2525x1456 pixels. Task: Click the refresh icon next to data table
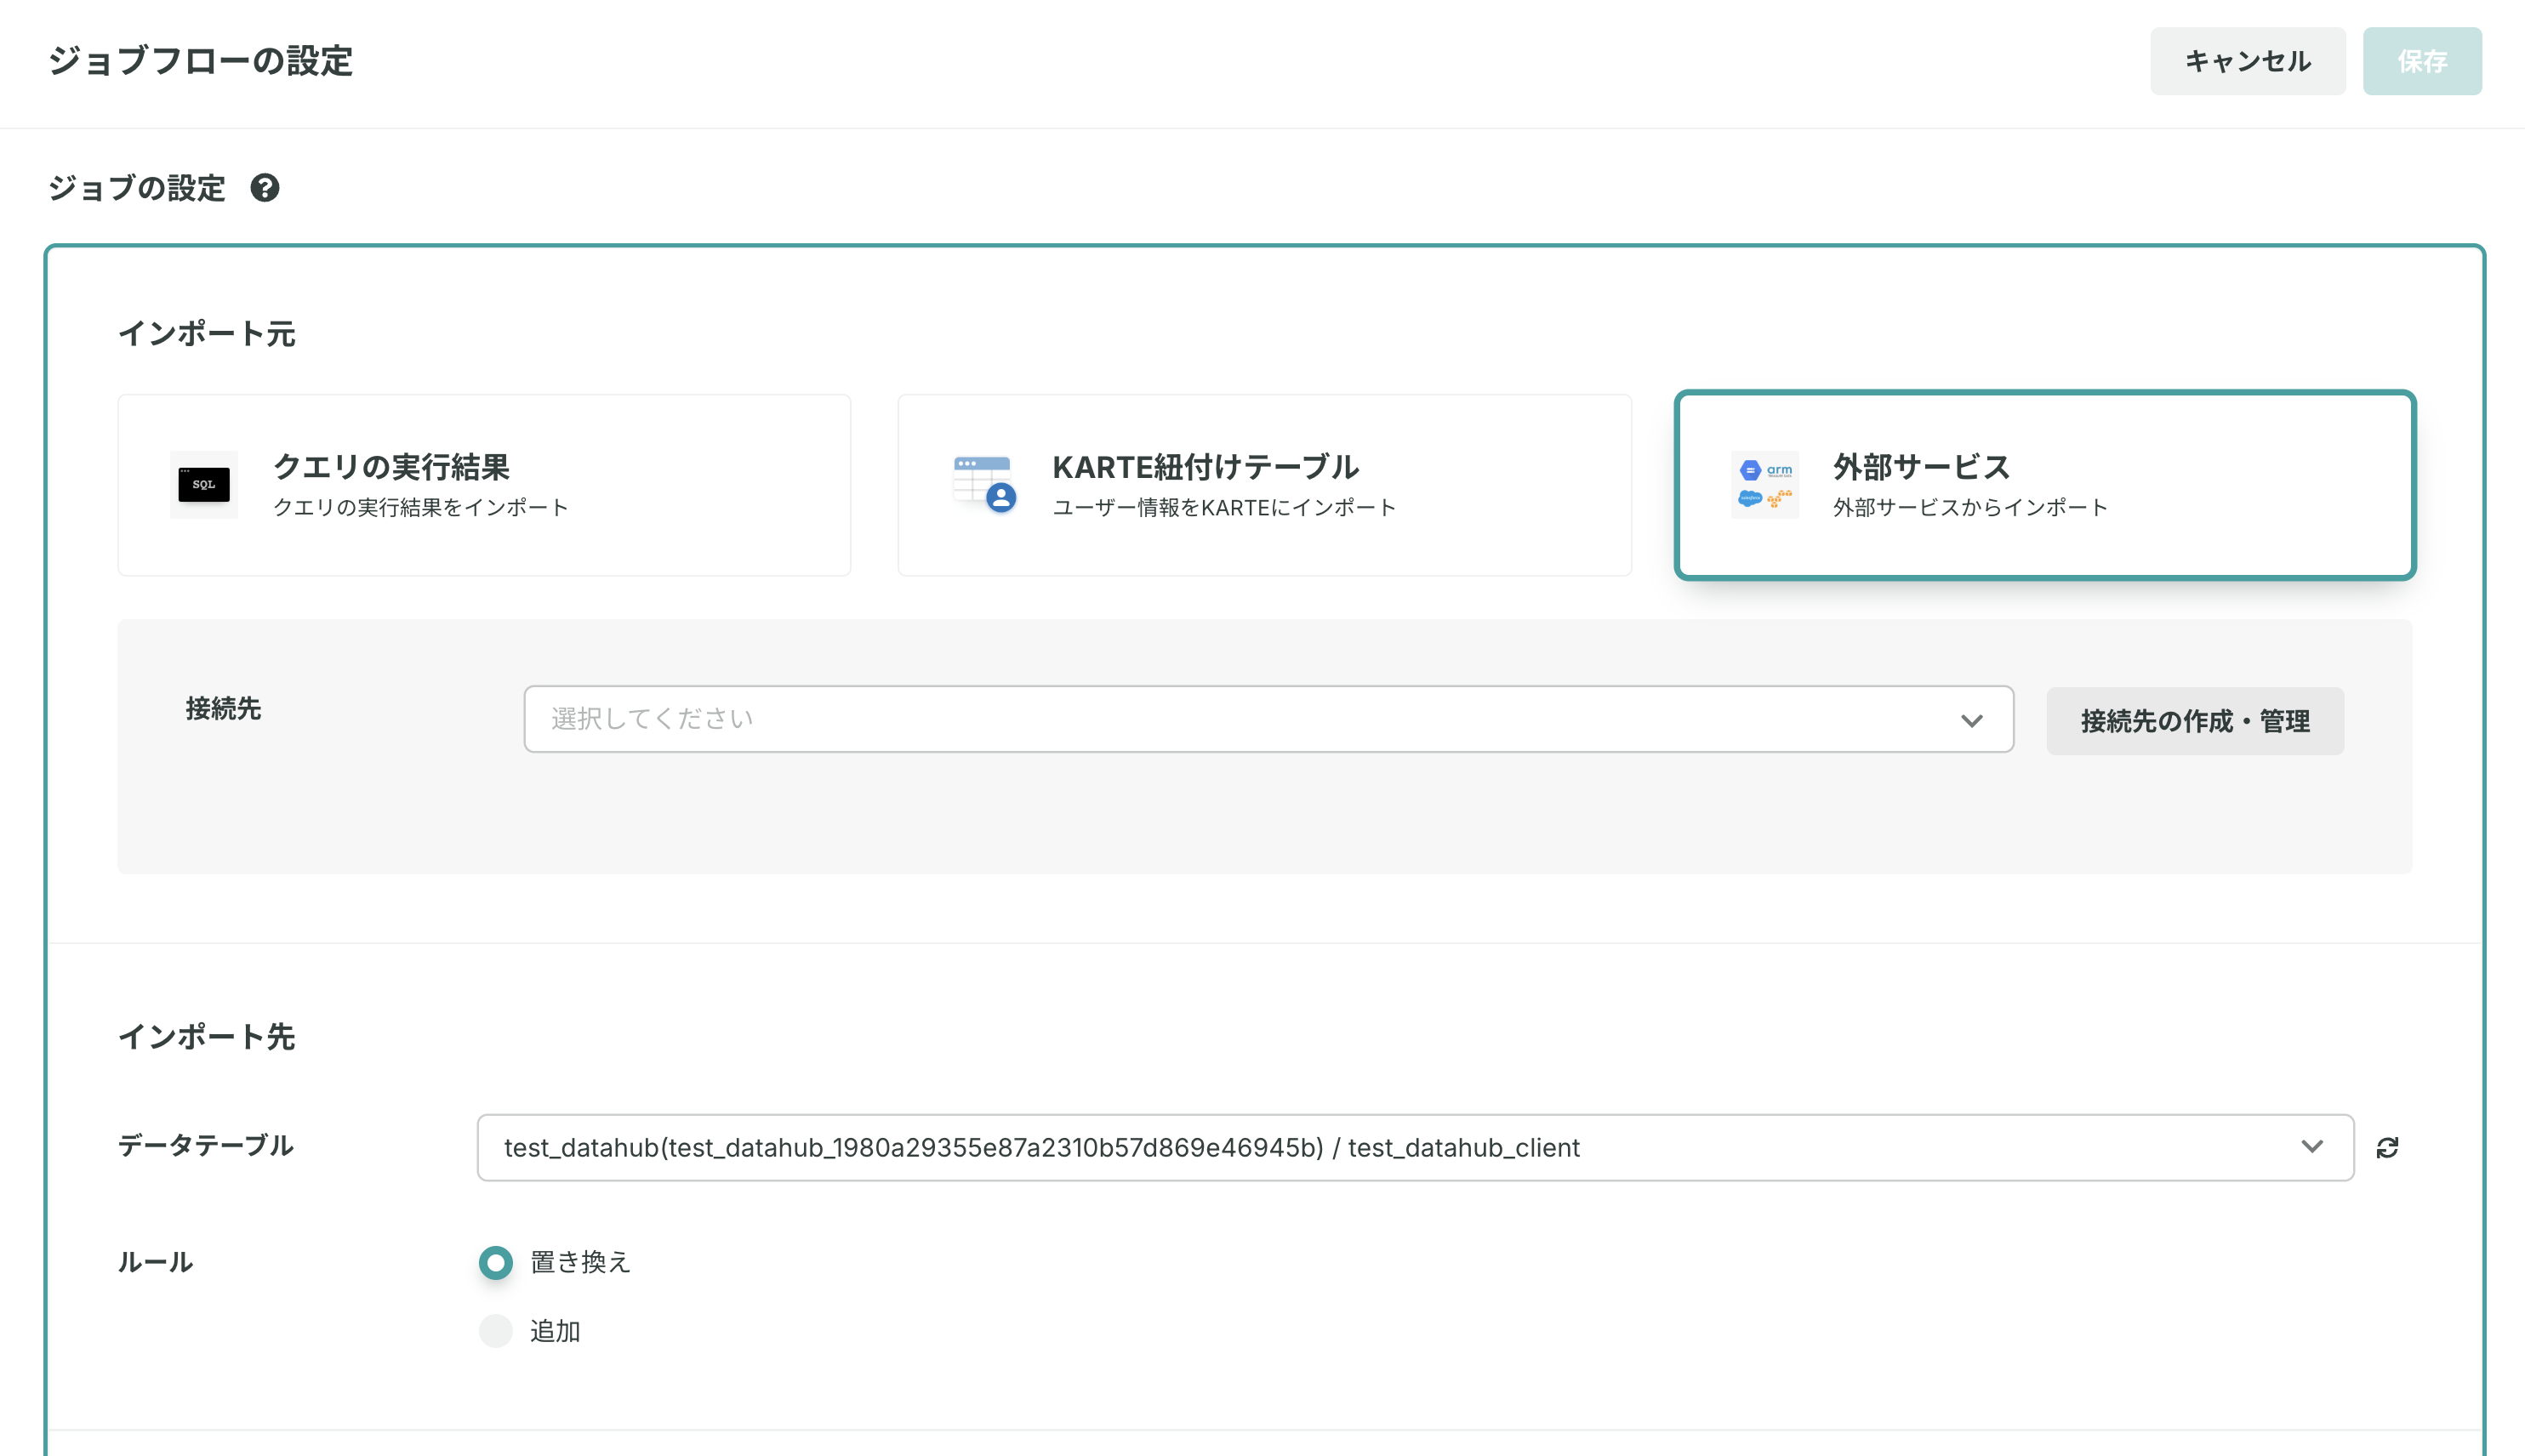(x=2388, y=1148)
